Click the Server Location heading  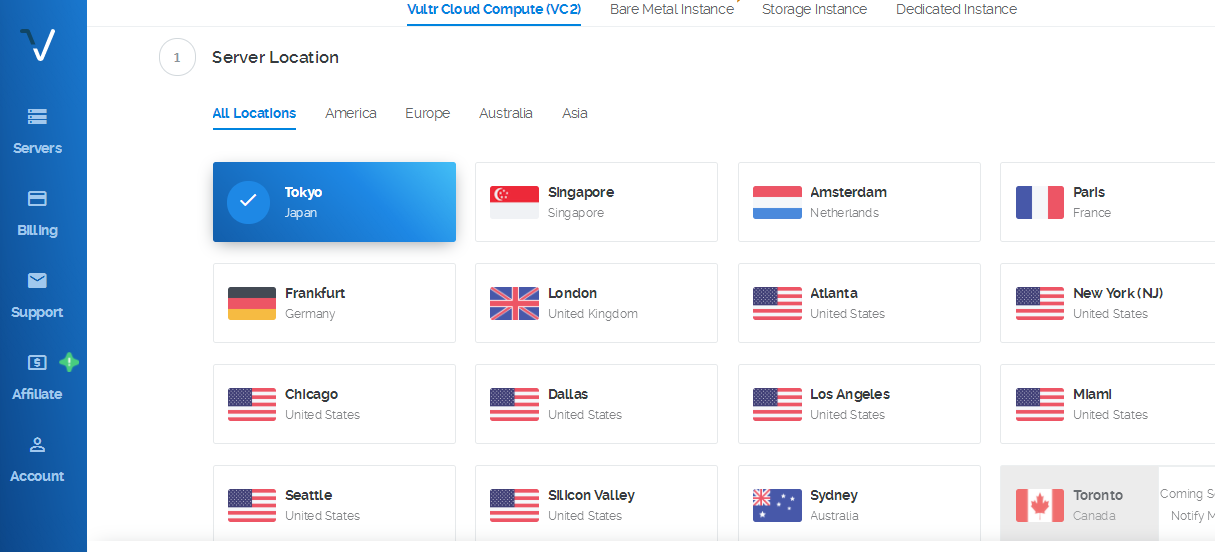tap(275, 57)
